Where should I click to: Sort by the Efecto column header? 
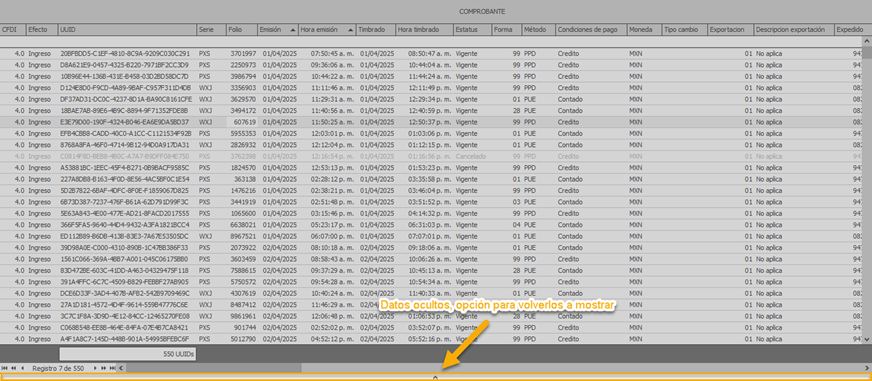click(x=42, y=29)
